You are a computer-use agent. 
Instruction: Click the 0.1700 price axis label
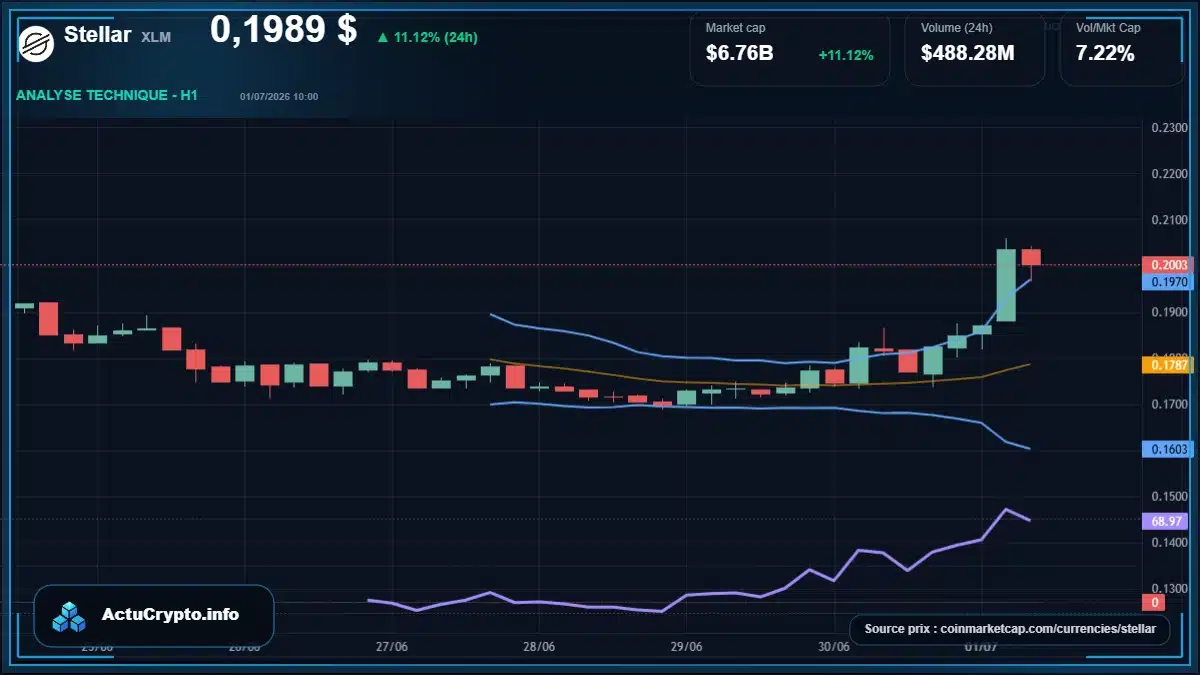(1169, 404)
